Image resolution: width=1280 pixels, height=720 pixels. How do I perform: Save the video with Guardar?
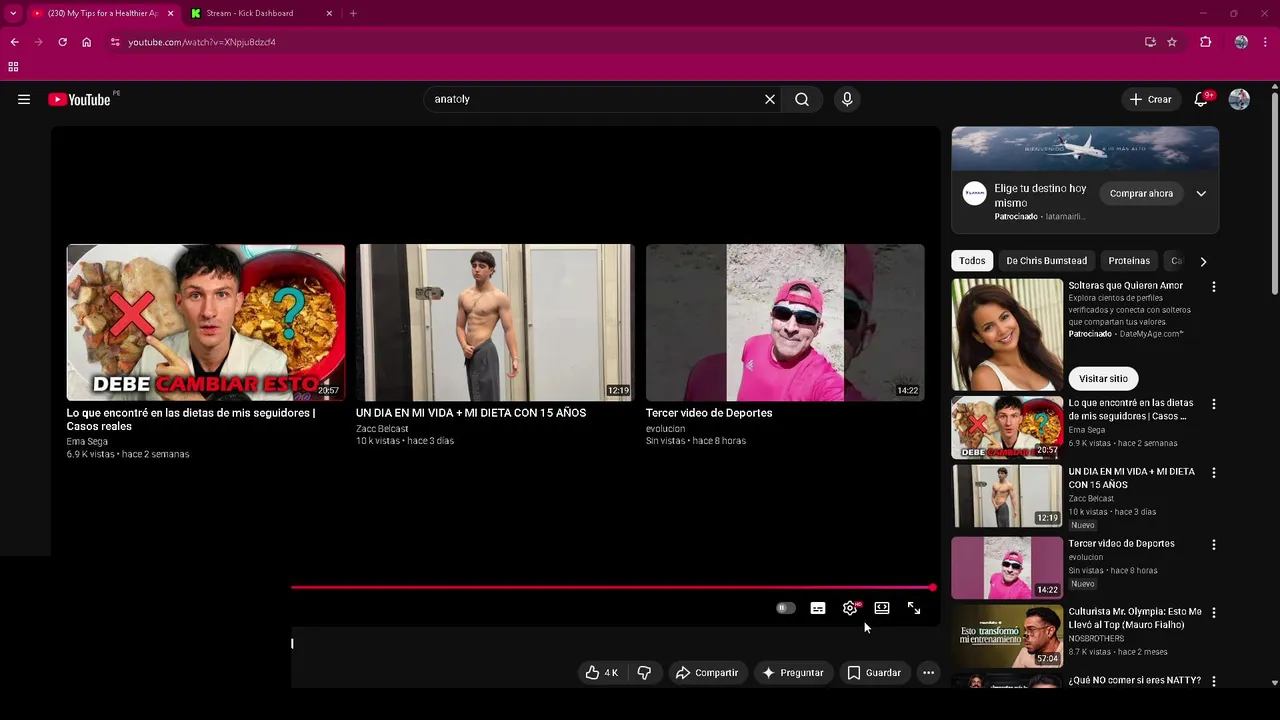(874, 673)
